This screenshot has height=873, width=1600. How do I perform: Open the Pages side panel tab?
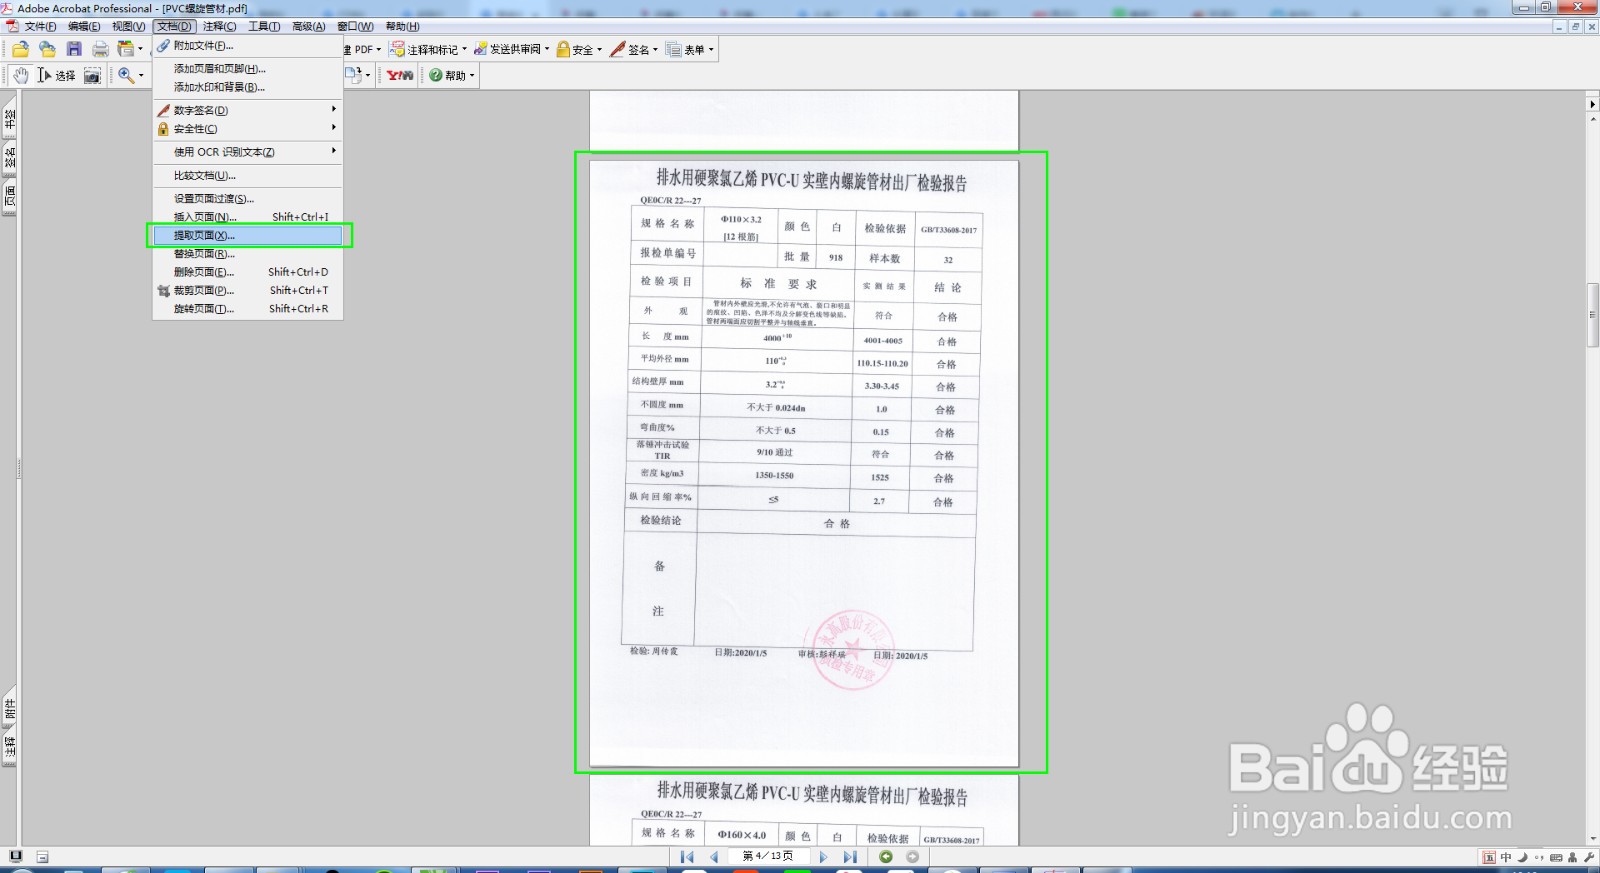click(9, 195)
